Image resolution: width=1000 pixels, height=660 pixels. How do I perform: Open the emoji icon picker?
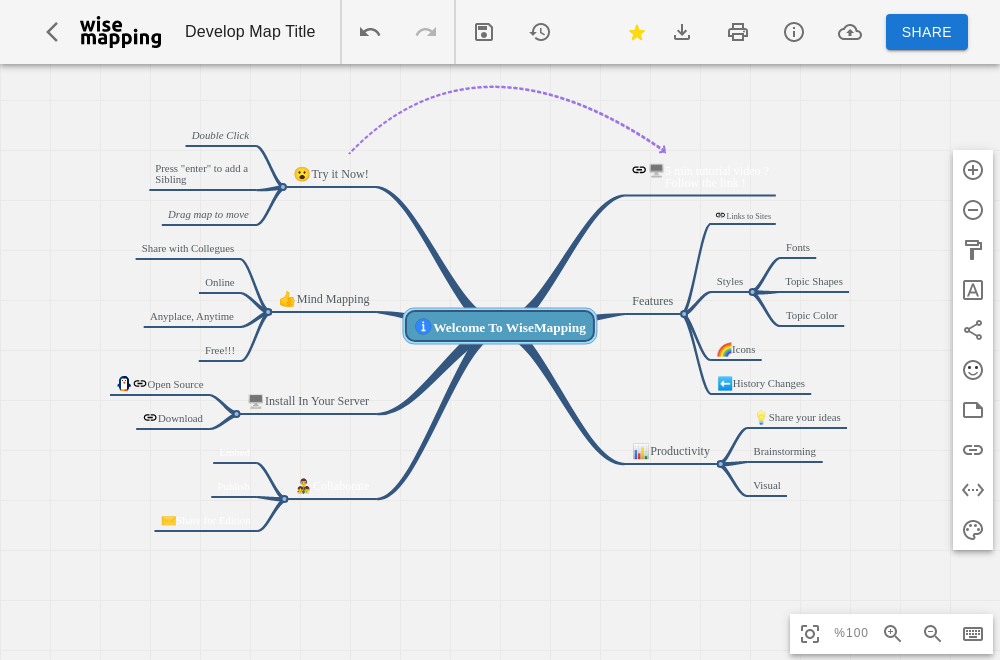pos(973,370)
